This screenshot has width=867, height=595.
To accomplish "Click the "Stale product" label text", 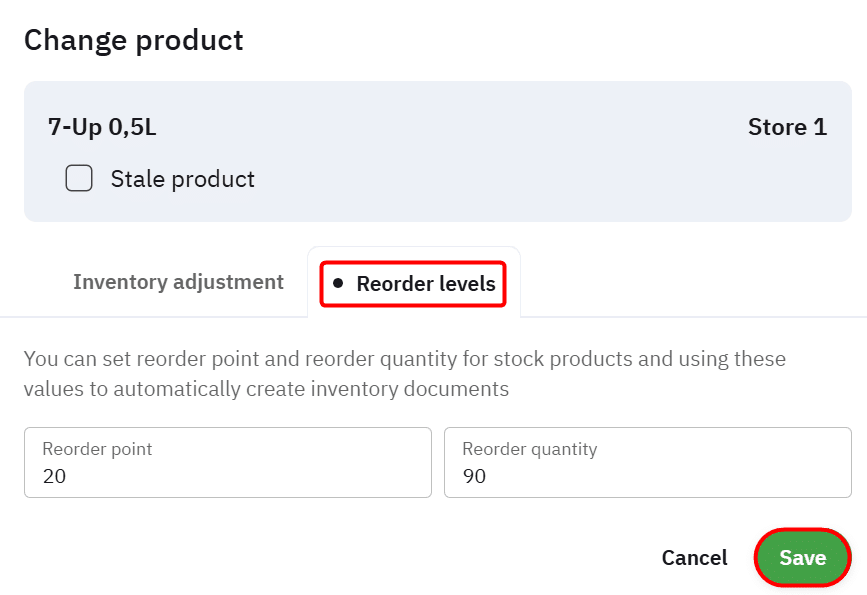I will 182,179.
